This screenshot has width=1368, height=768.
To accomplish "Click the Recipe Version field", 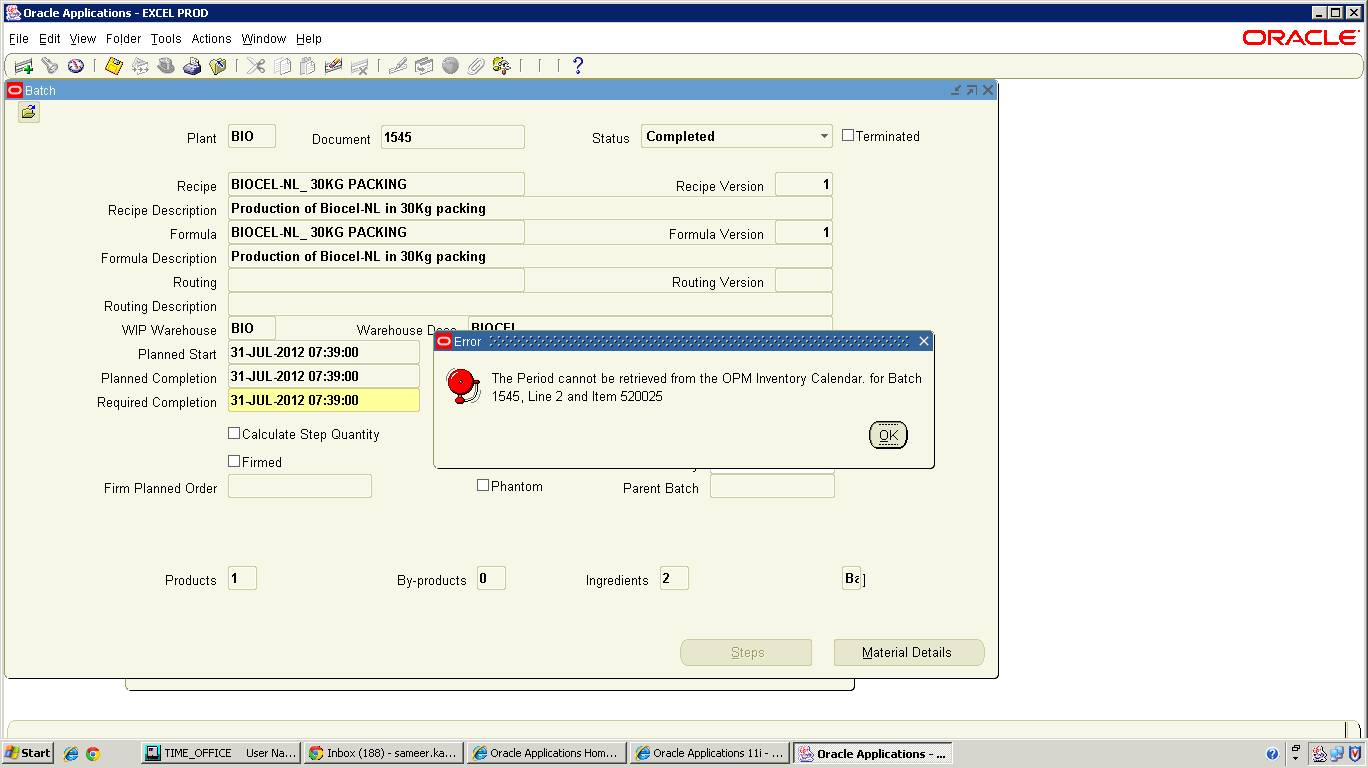I will tap(804, 185).
